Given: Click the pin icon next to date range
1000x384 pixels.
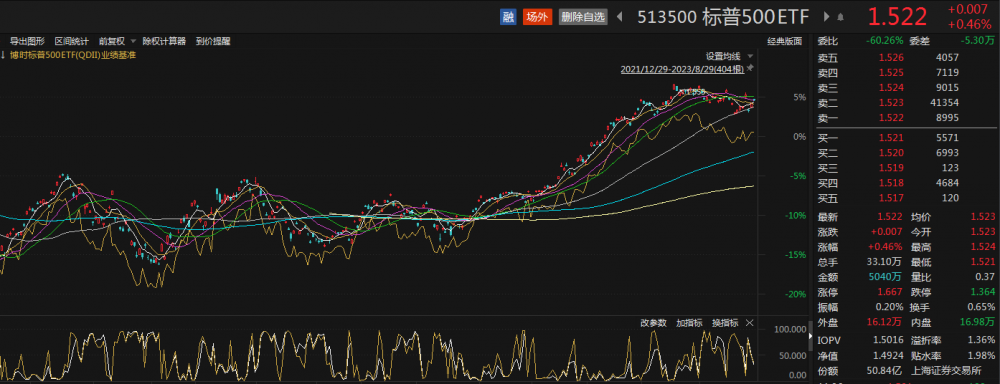Looking at the screenshot, I should coord(750,68).
